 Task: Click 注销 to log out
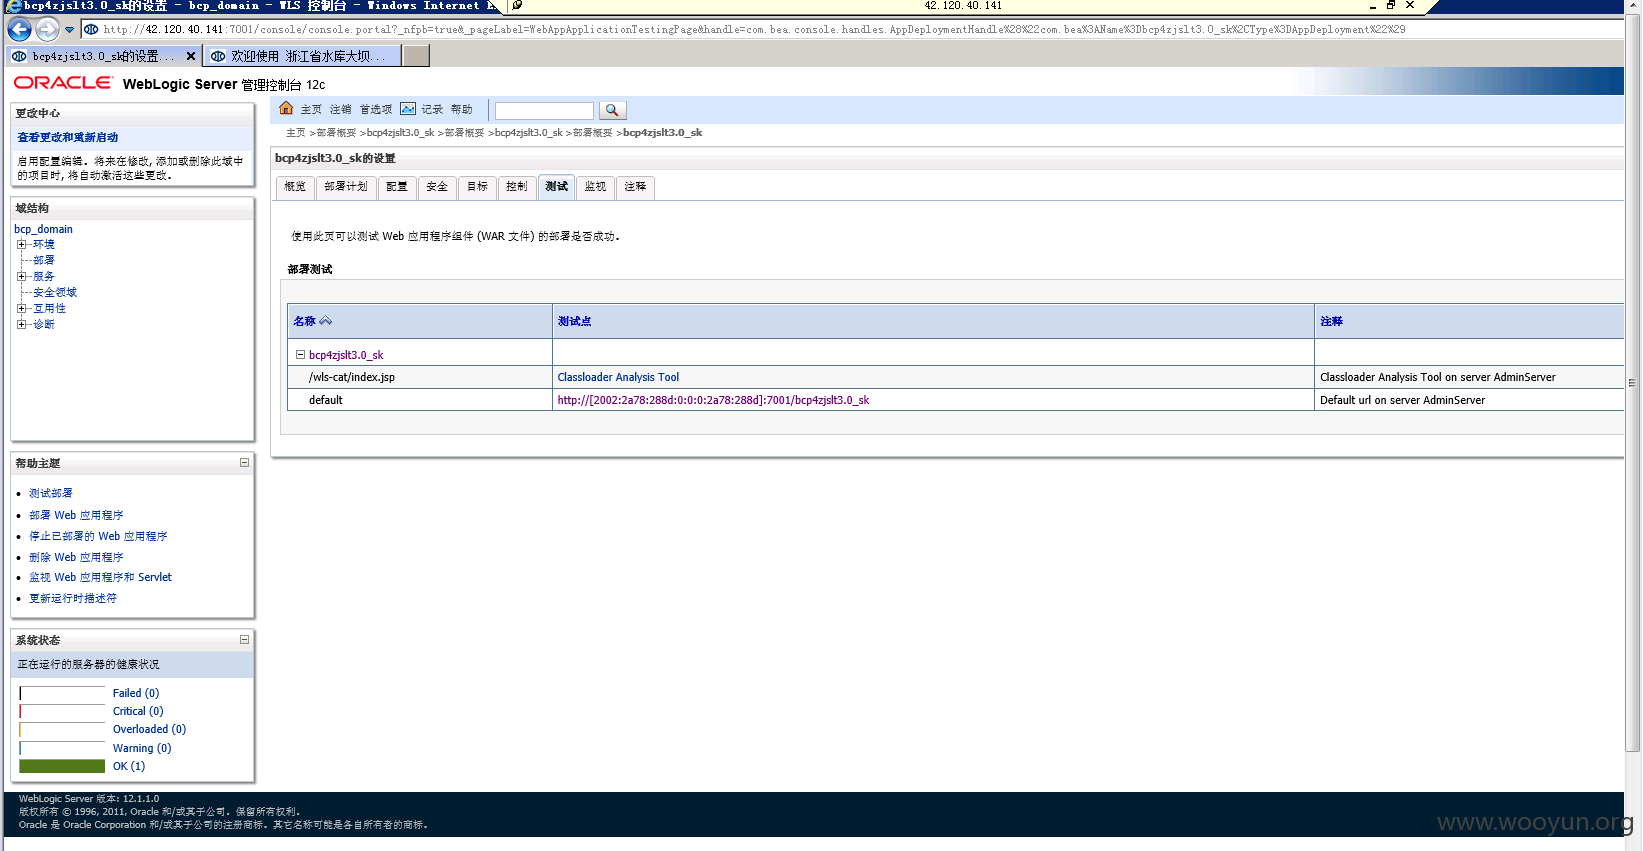pyautogui.click(x=341, y=110)
